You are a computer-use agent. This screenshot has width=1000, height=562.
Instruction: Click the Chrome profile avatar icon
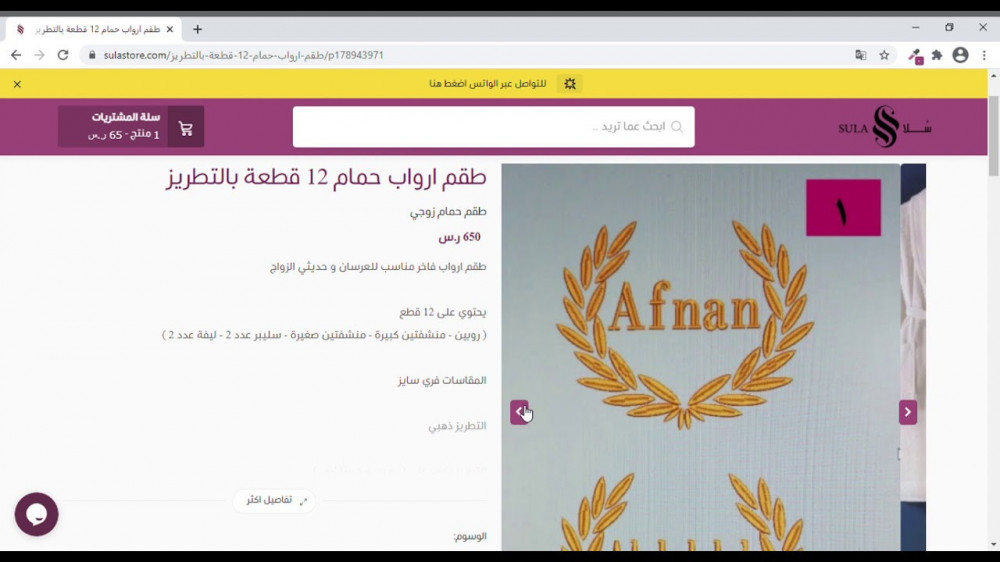point(960,56)
